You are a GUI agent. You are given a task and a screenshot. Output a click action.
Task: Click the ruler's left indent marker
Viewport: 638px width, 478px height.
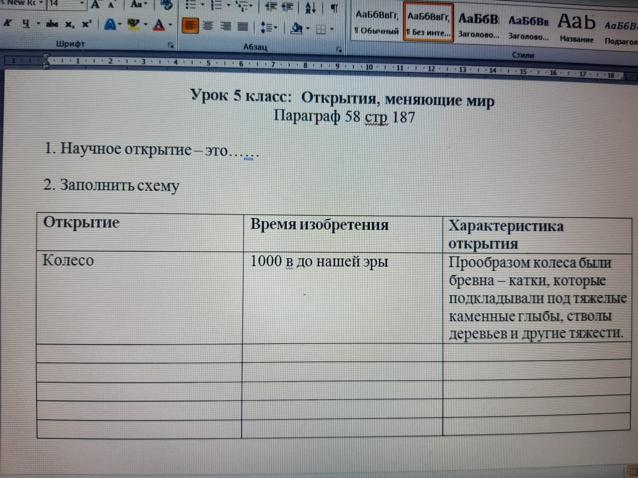click(x=46, y=61)
